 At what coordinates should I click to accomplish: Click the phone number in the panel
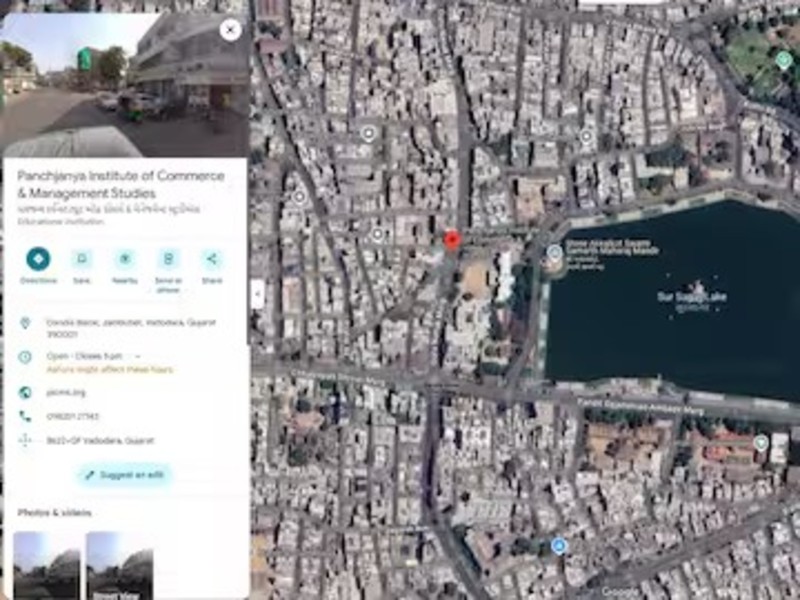point(72,416)
